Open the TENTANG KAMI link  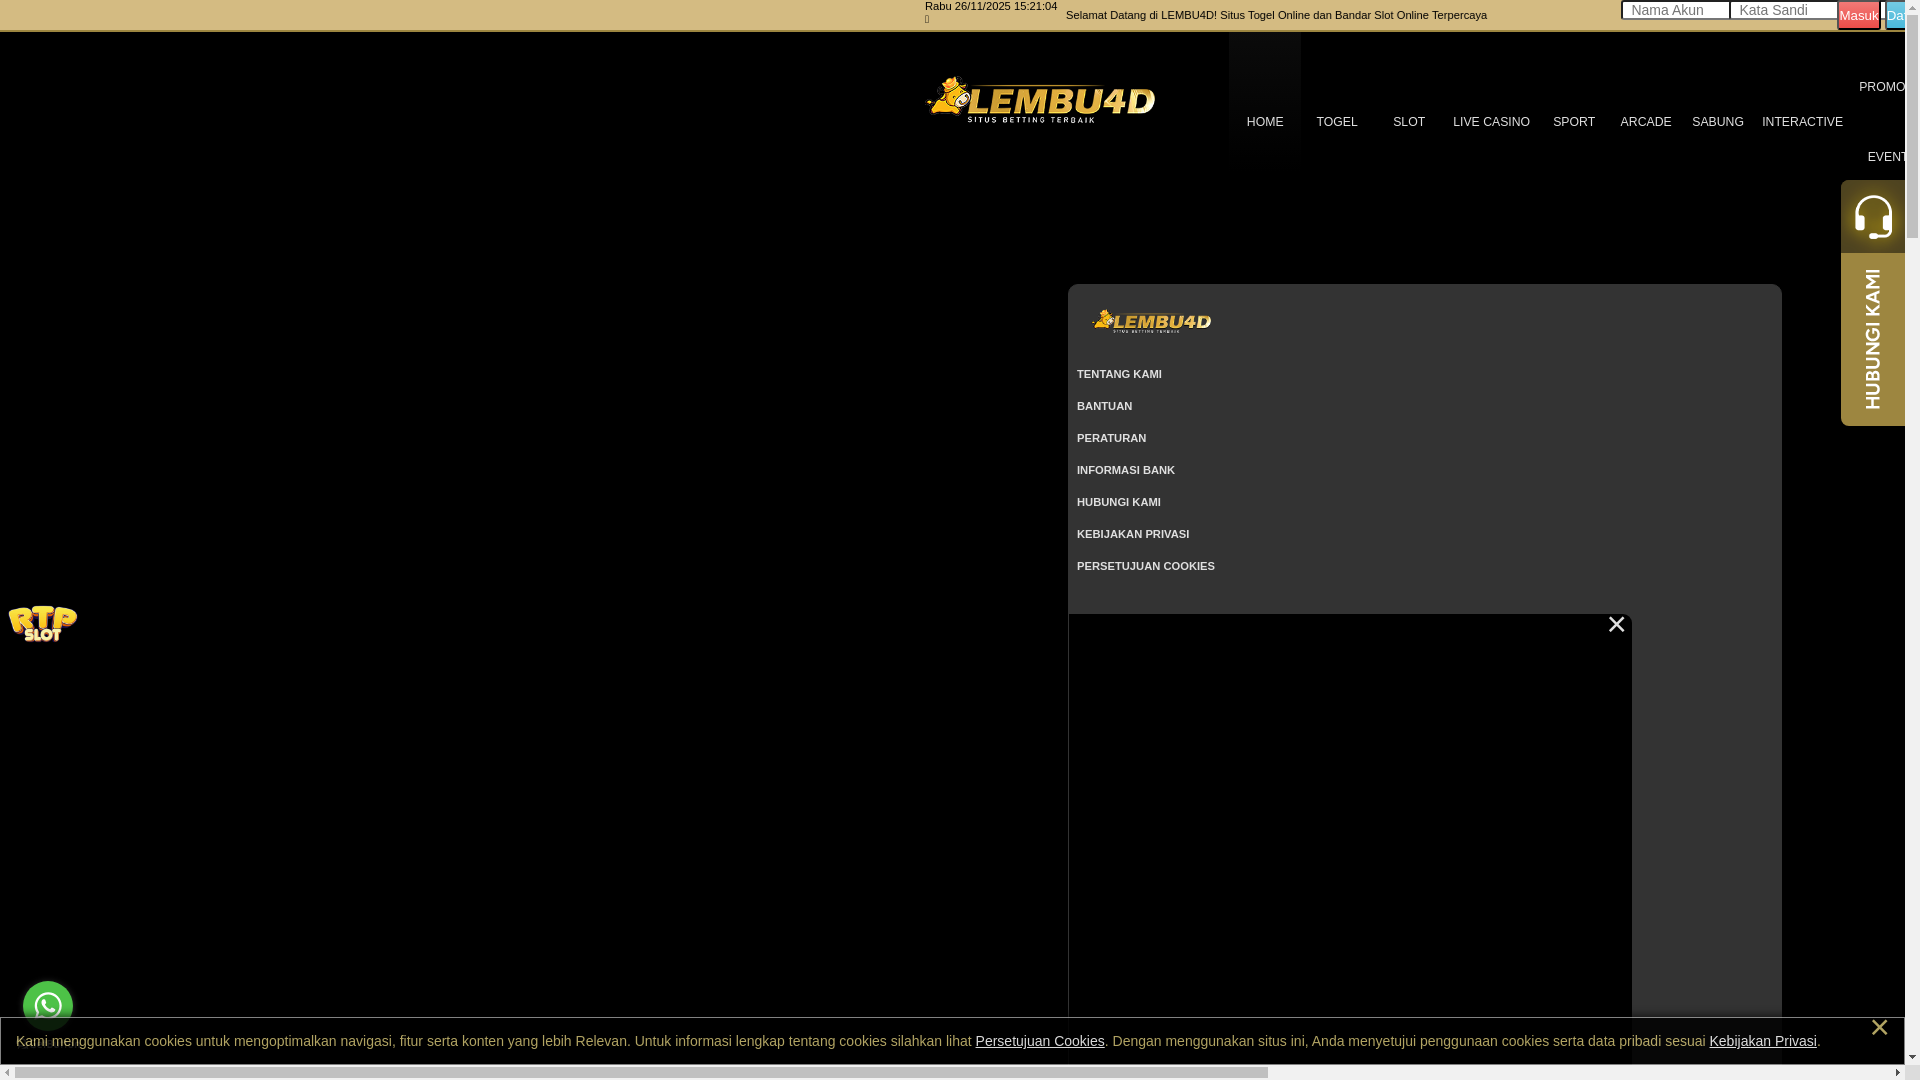(1119, 374)
